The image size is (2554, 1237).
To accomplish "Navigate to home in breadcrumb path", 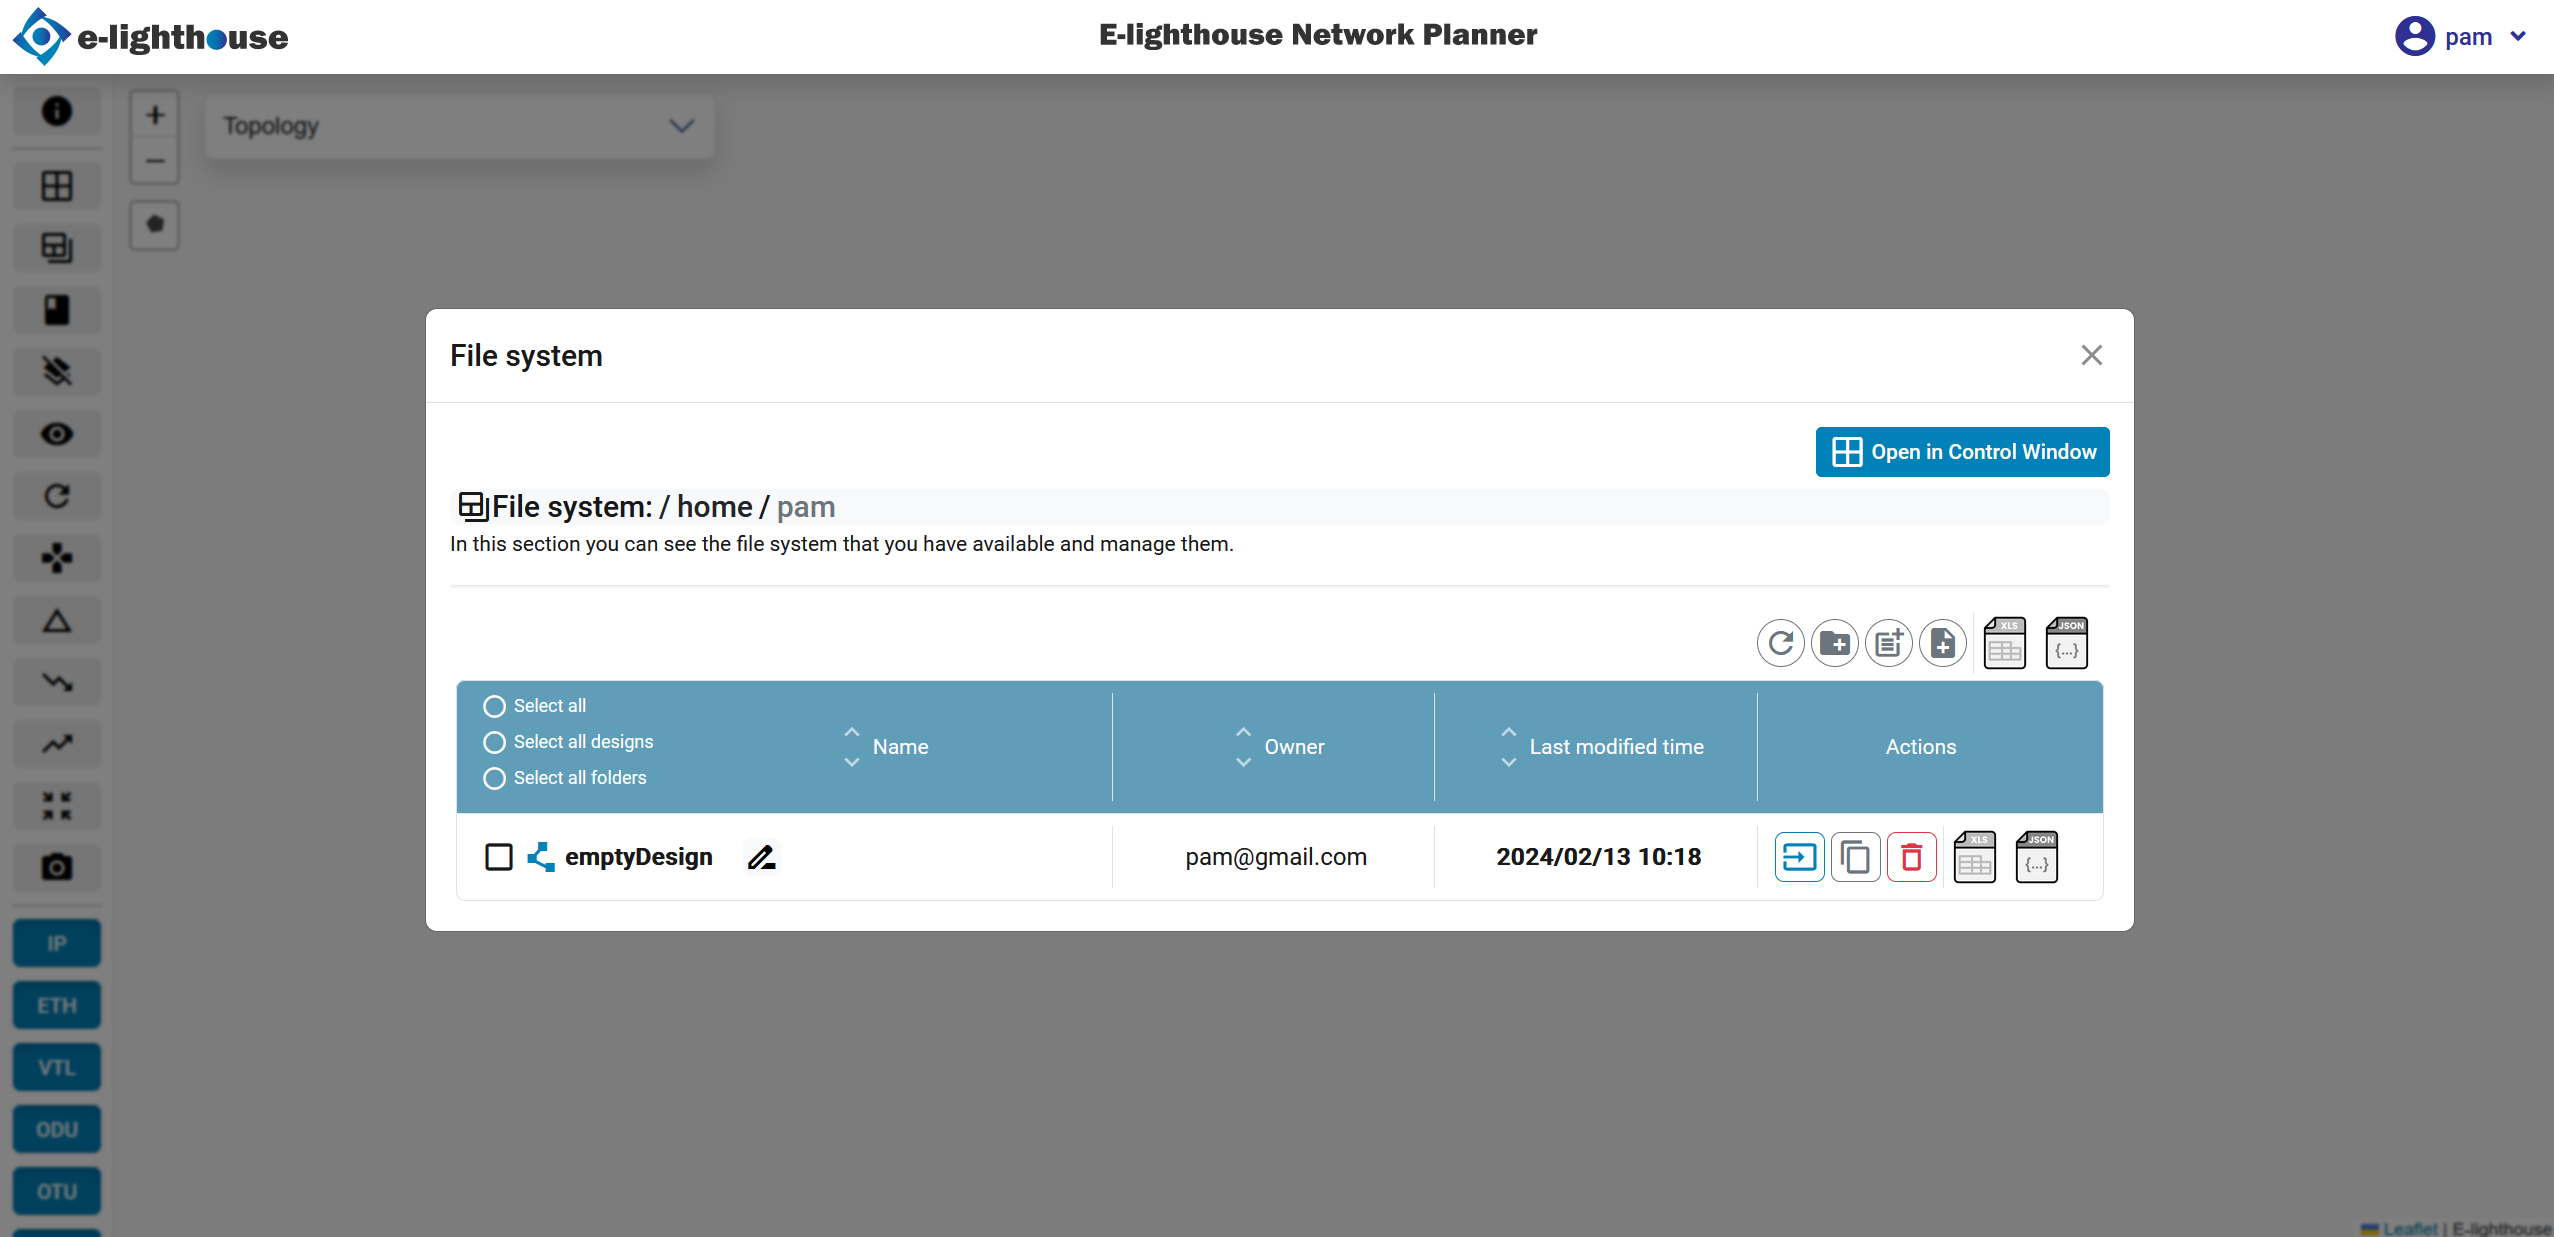I will tap(714, 507).
